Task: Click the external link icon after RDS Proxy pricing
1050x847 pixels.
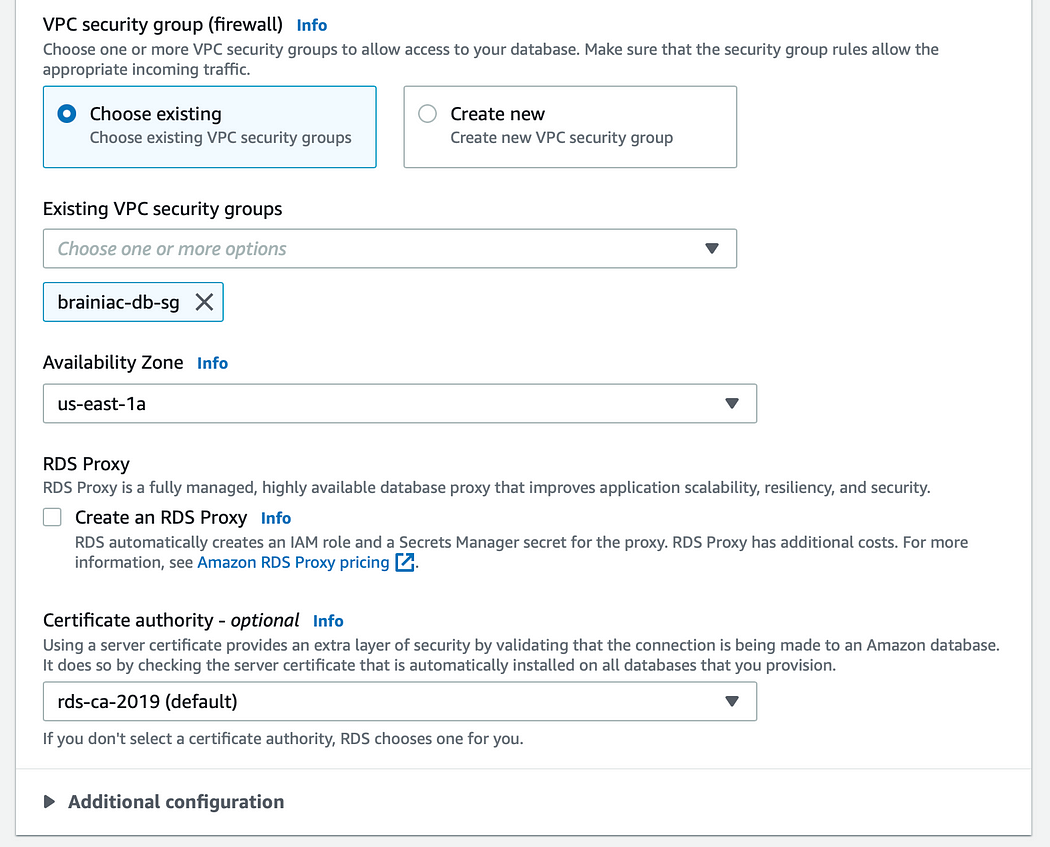Action: [404, 562]
